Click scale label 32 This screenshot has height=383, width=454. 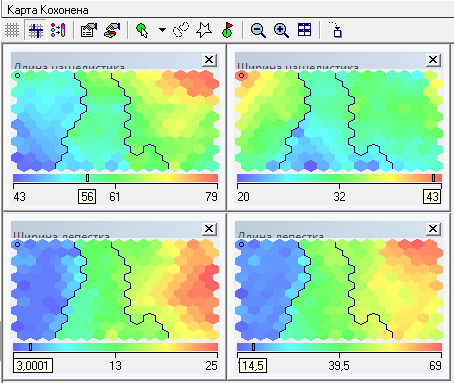[x=339, y=197]
